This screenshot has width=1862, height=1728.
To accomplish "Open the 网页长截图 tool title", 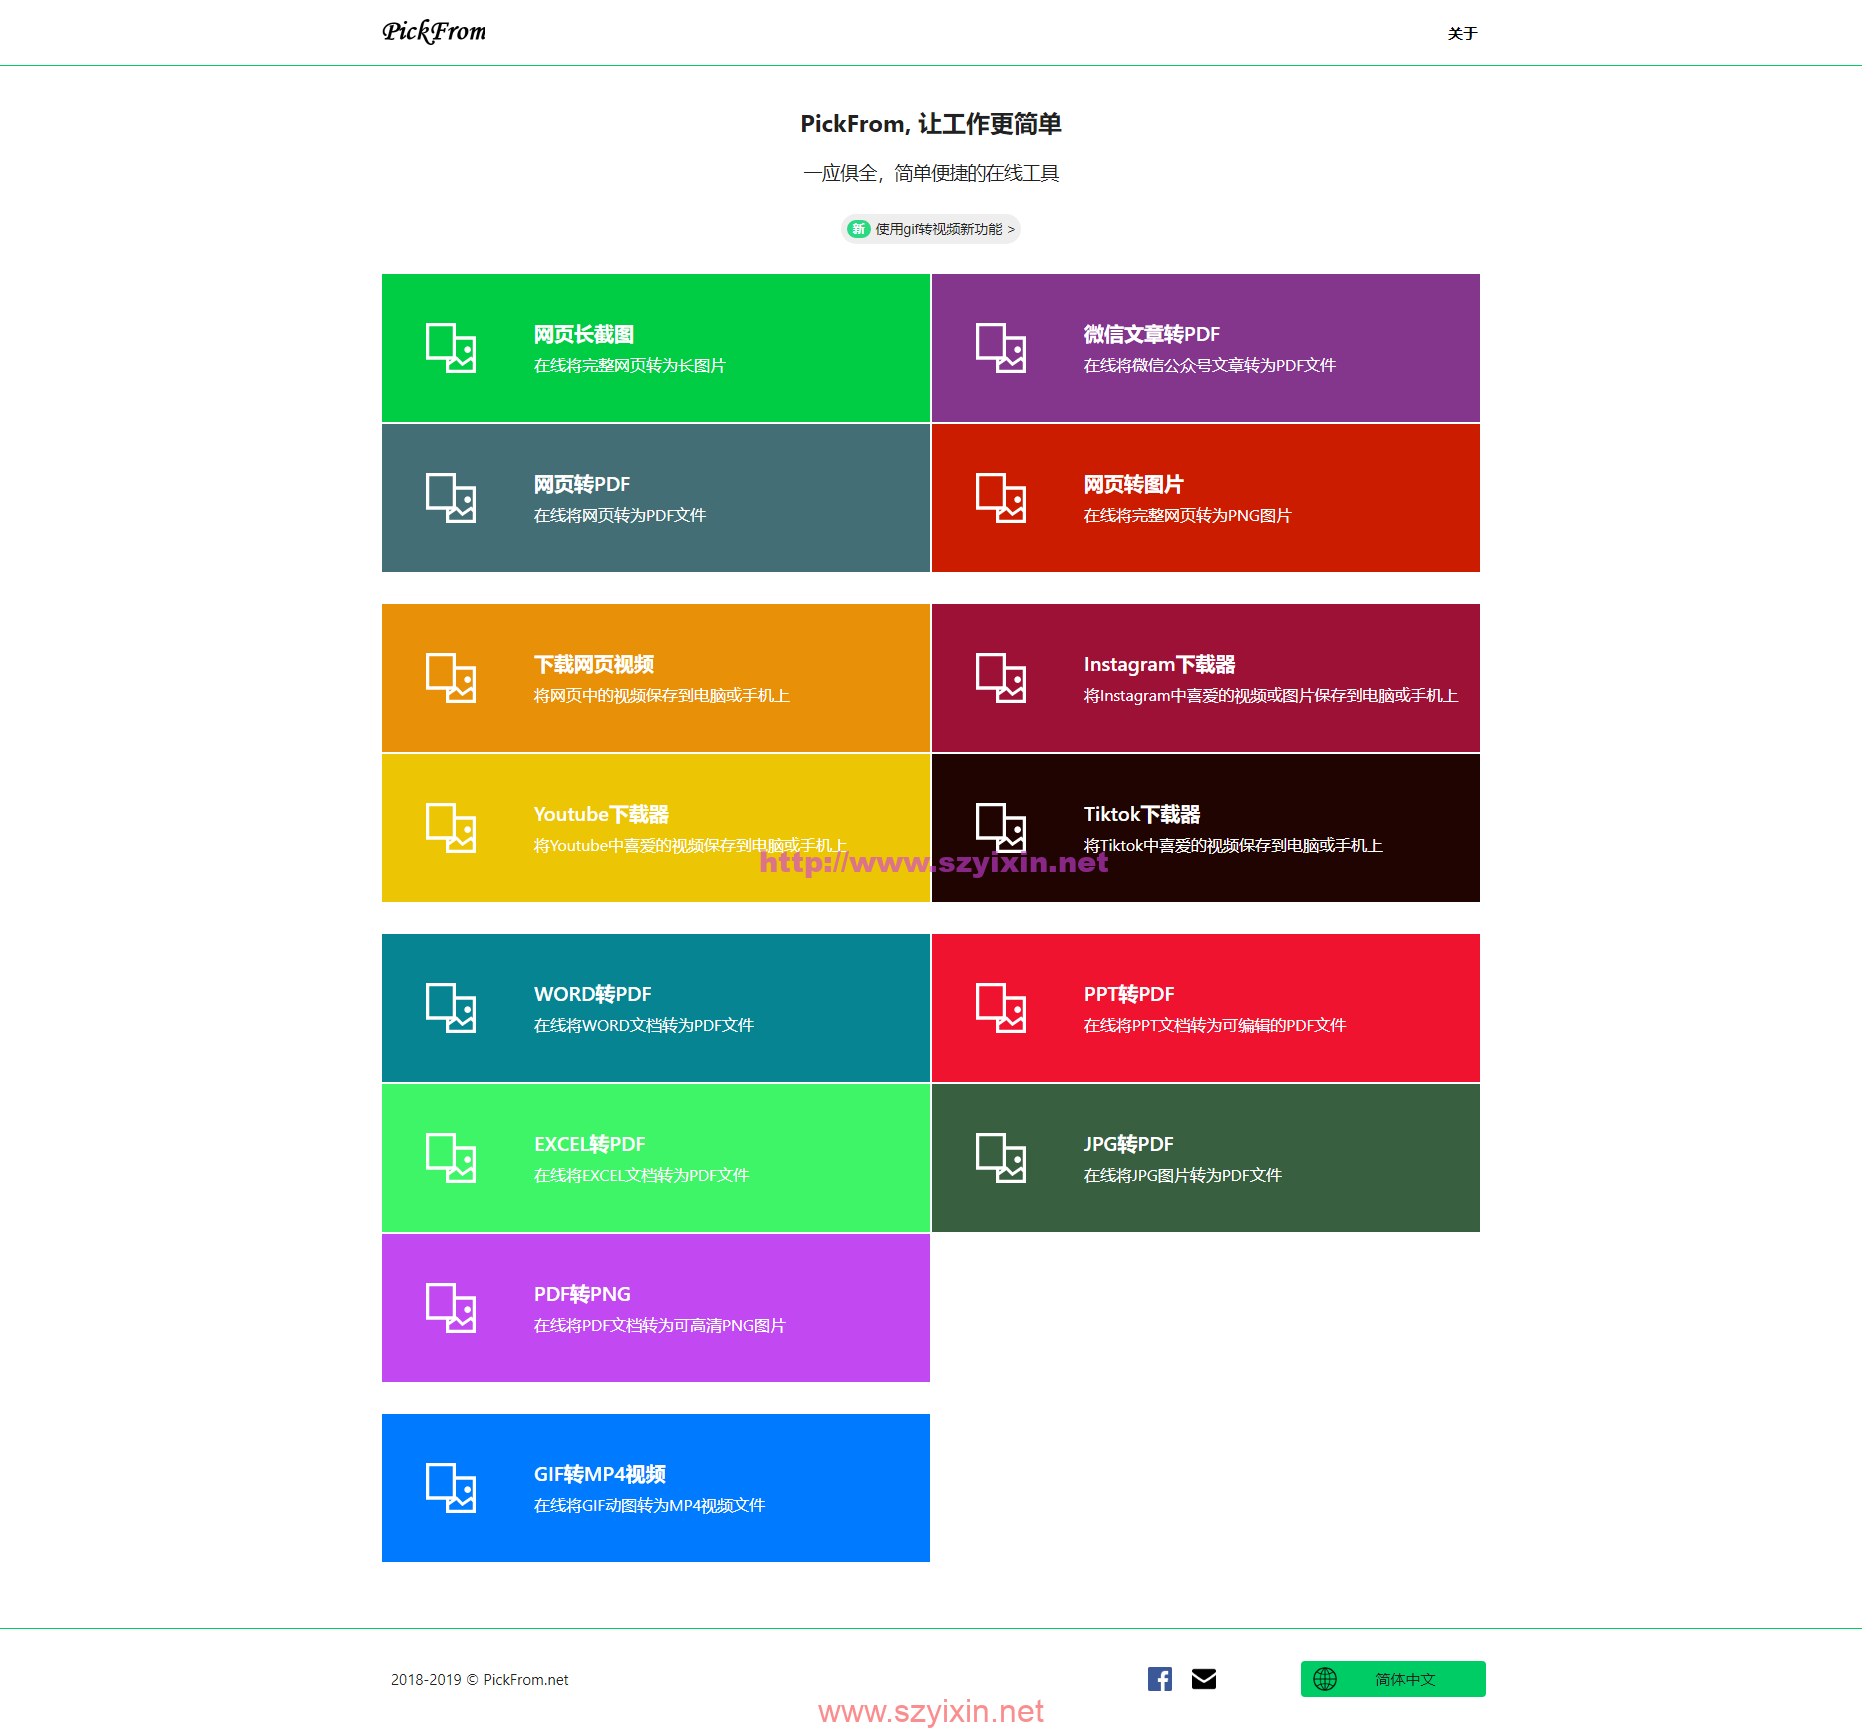I will click(584, 334).
